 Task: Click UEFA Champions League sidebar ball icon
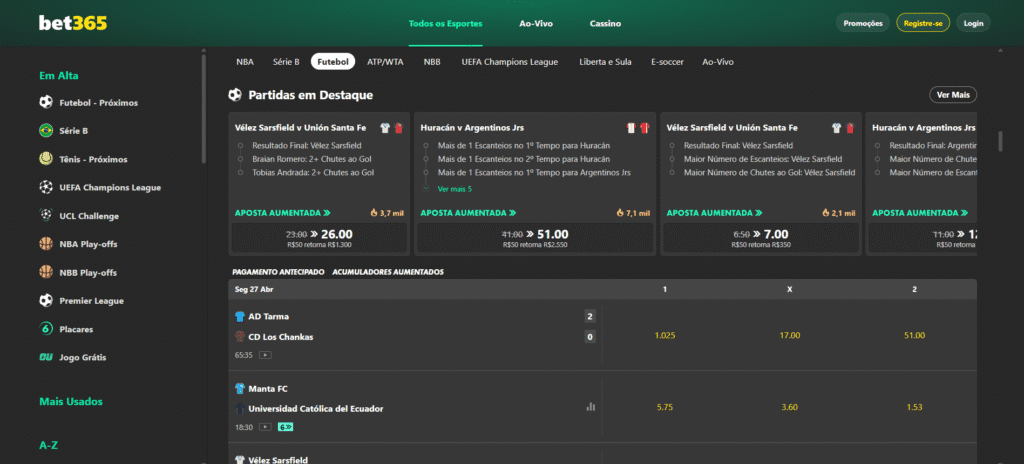pos(46,188)
